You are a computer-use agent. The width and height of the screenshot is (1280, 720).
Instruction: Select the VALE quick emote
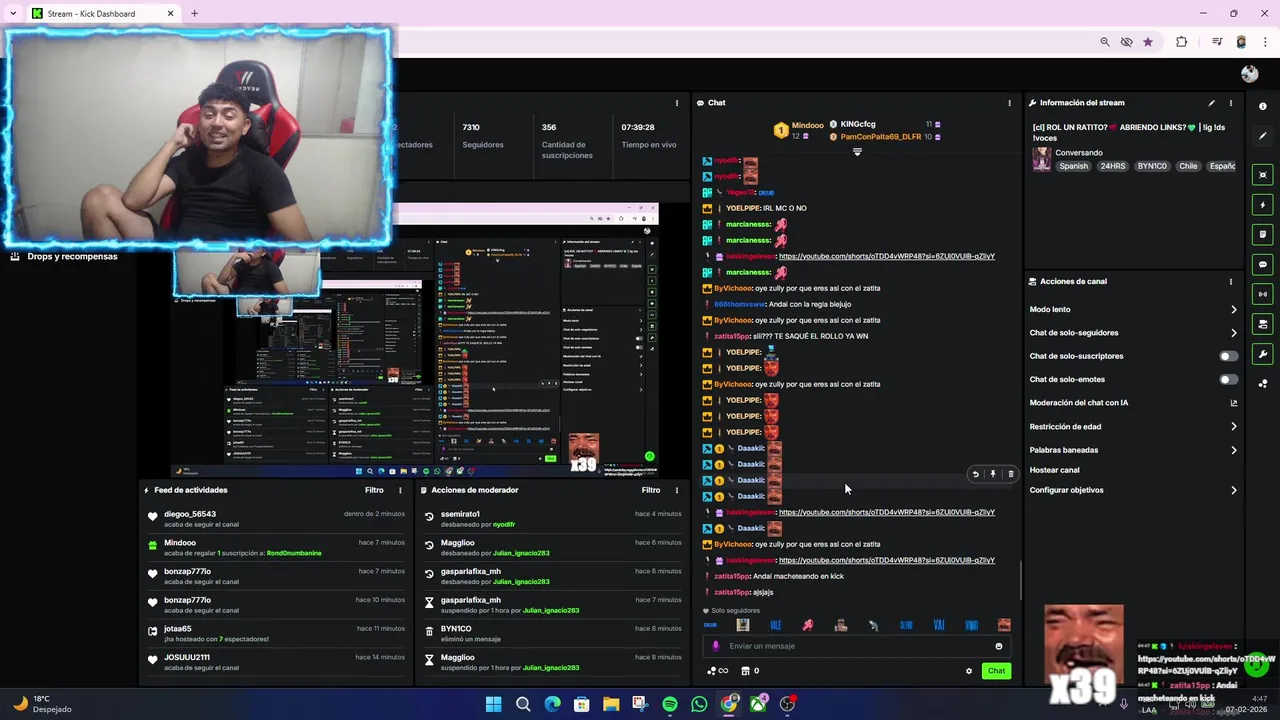(775, 625)
